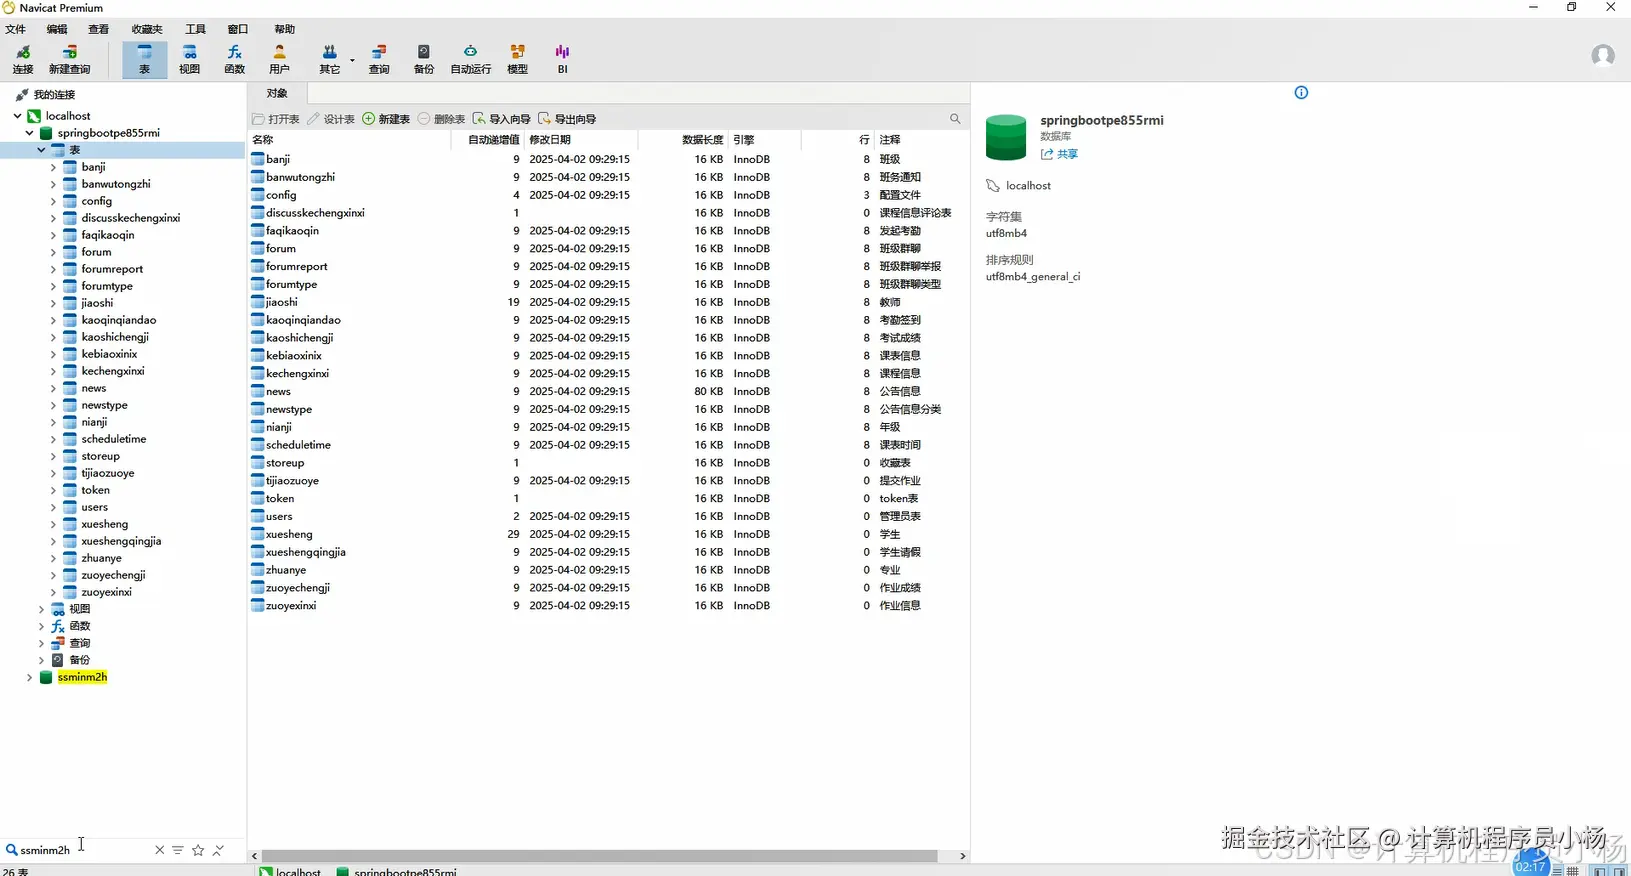Screen dimensions: 1631x876
Task: Click the Design Table (设计表) button
Action: (x=331, y=119)
